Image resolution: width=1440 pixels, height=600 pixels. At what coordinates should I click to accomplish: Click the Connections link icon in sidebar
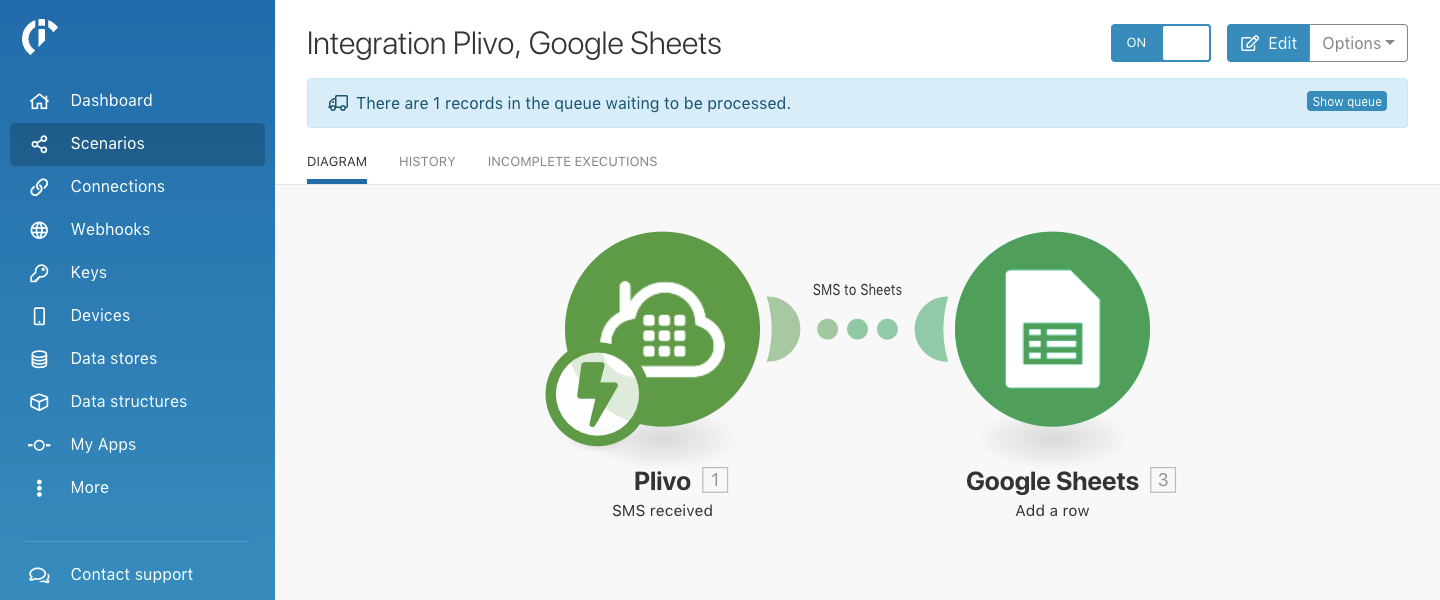pyautogui.click(x=39, y=187)
